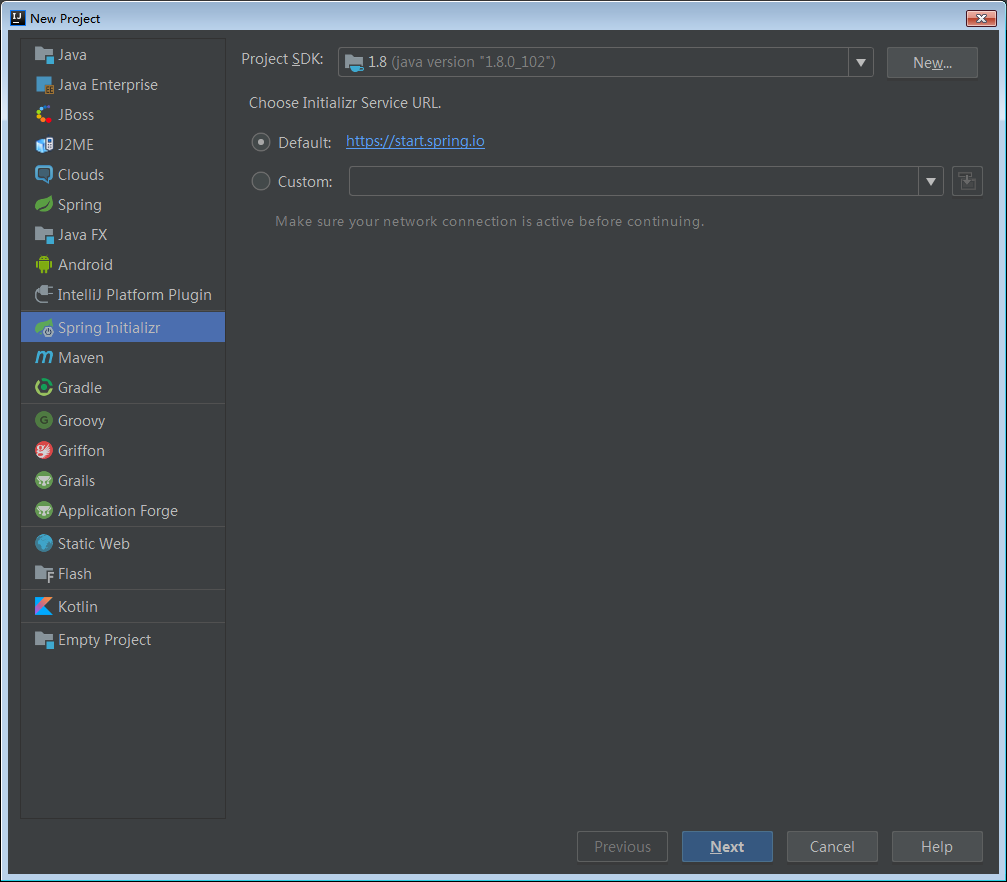1007x882 pixels.
Task: Select the Flash row label
Action: coord(74,574)
